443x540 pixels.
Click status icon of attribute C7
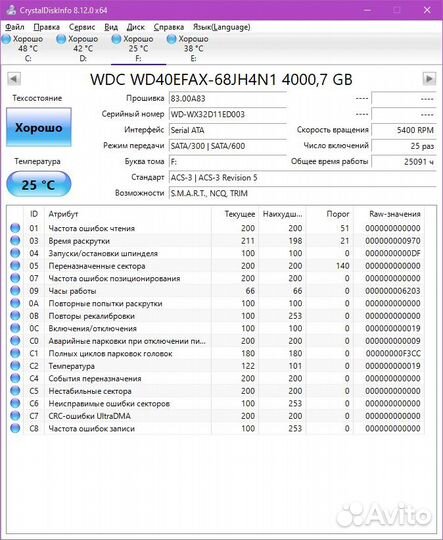click(x=15, y=416)
